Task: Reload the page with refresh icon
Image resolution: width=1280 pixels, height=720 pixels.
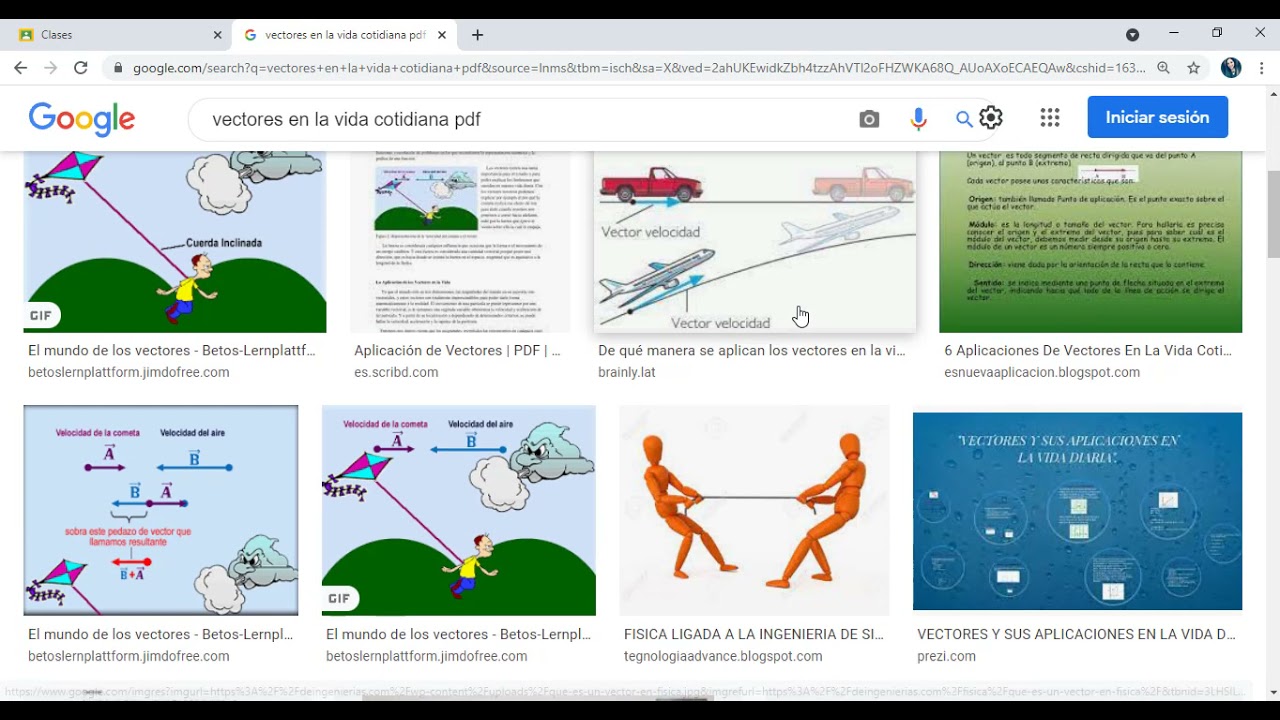Action: [81, 68]
